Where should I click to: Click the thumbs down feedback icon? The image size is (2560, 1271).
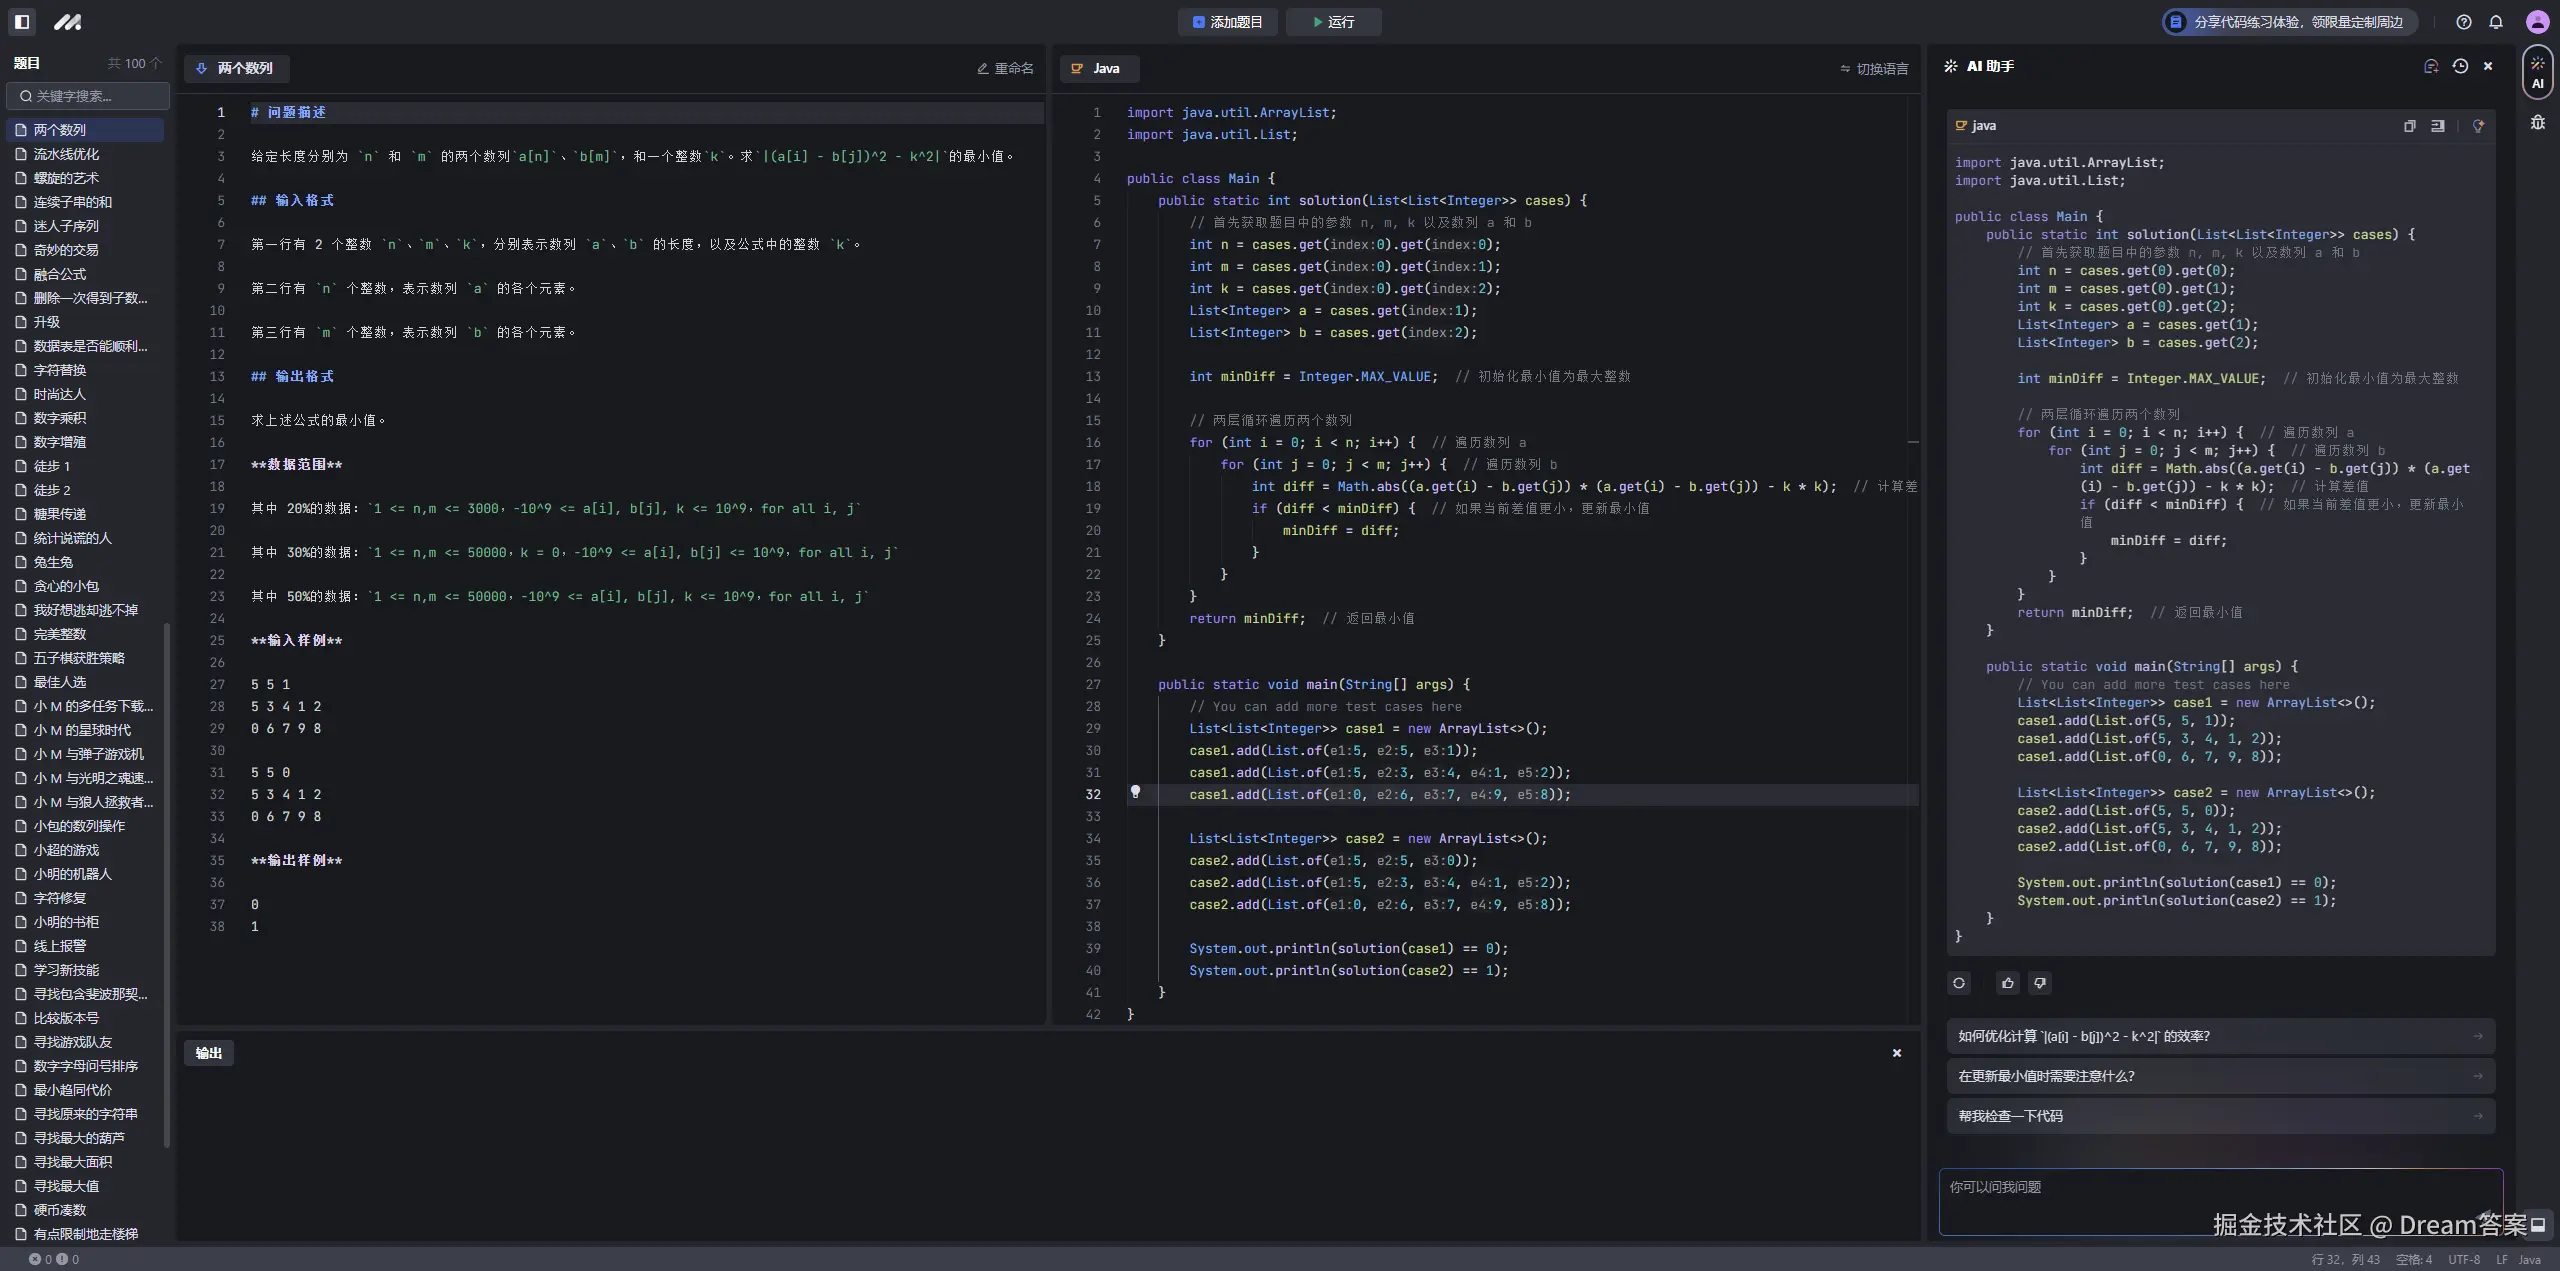(x=2040, y=983)
